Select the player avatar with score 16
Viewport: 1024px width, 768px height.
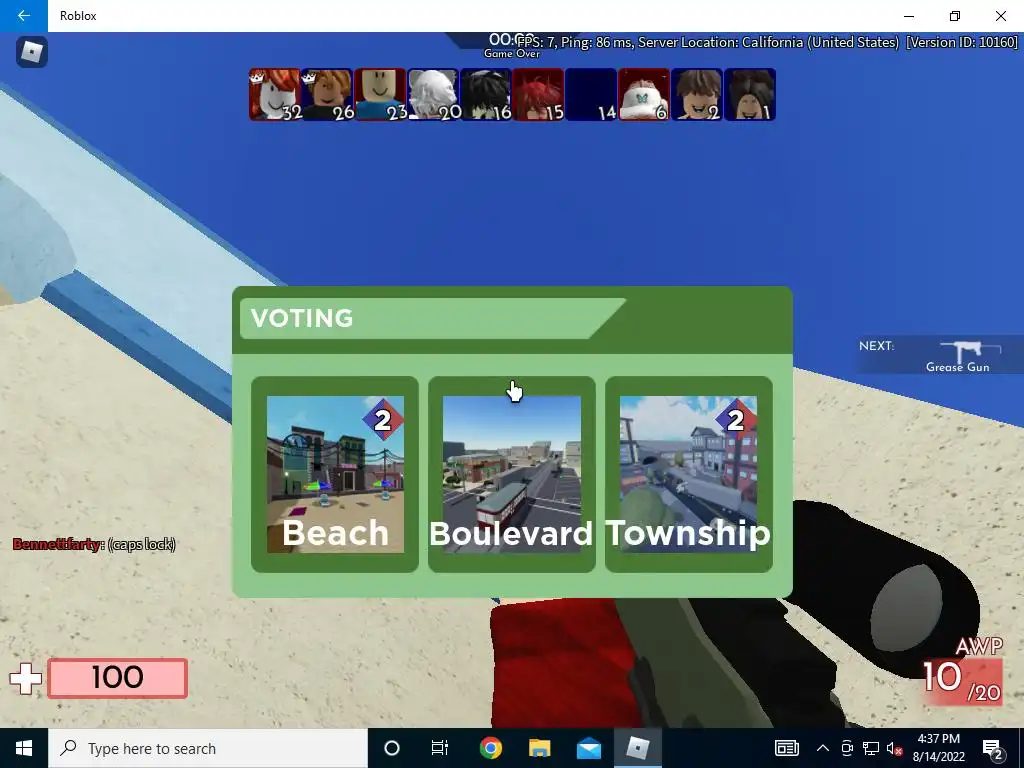click(486, 95)
